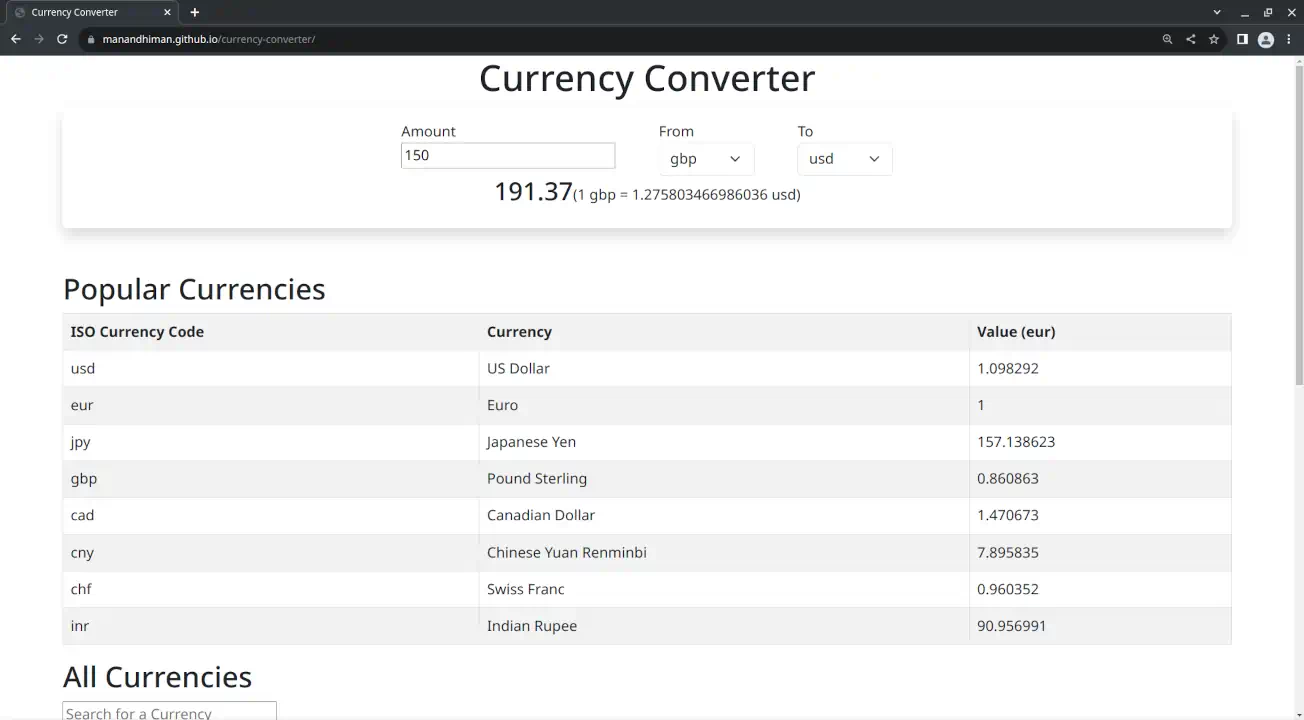
Task: Edit the Amount input field
Action: pos(508,155)
